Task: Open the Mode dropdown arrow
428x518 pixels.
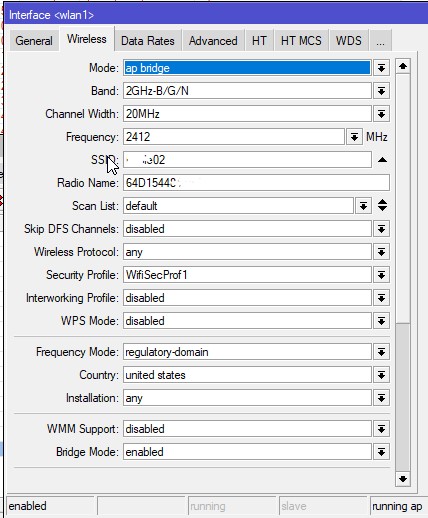Action: (381, 68)
